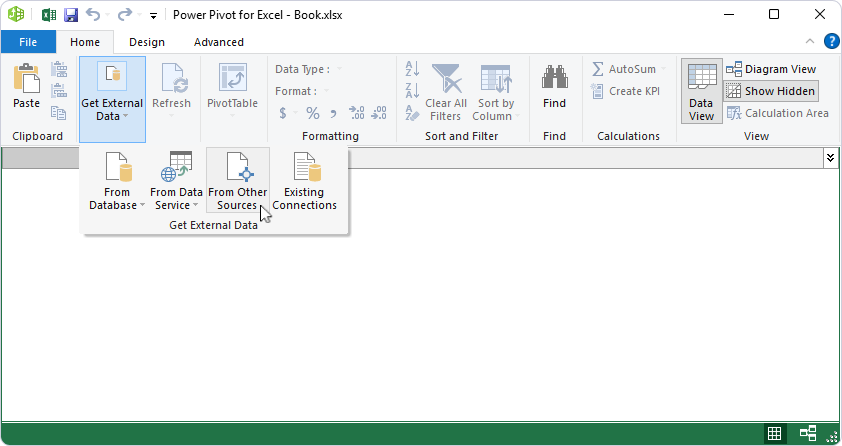The width and height of the screenshot is (842, 446).
Task: Switch to grid view in status bar
Action: tap(774, 433)
